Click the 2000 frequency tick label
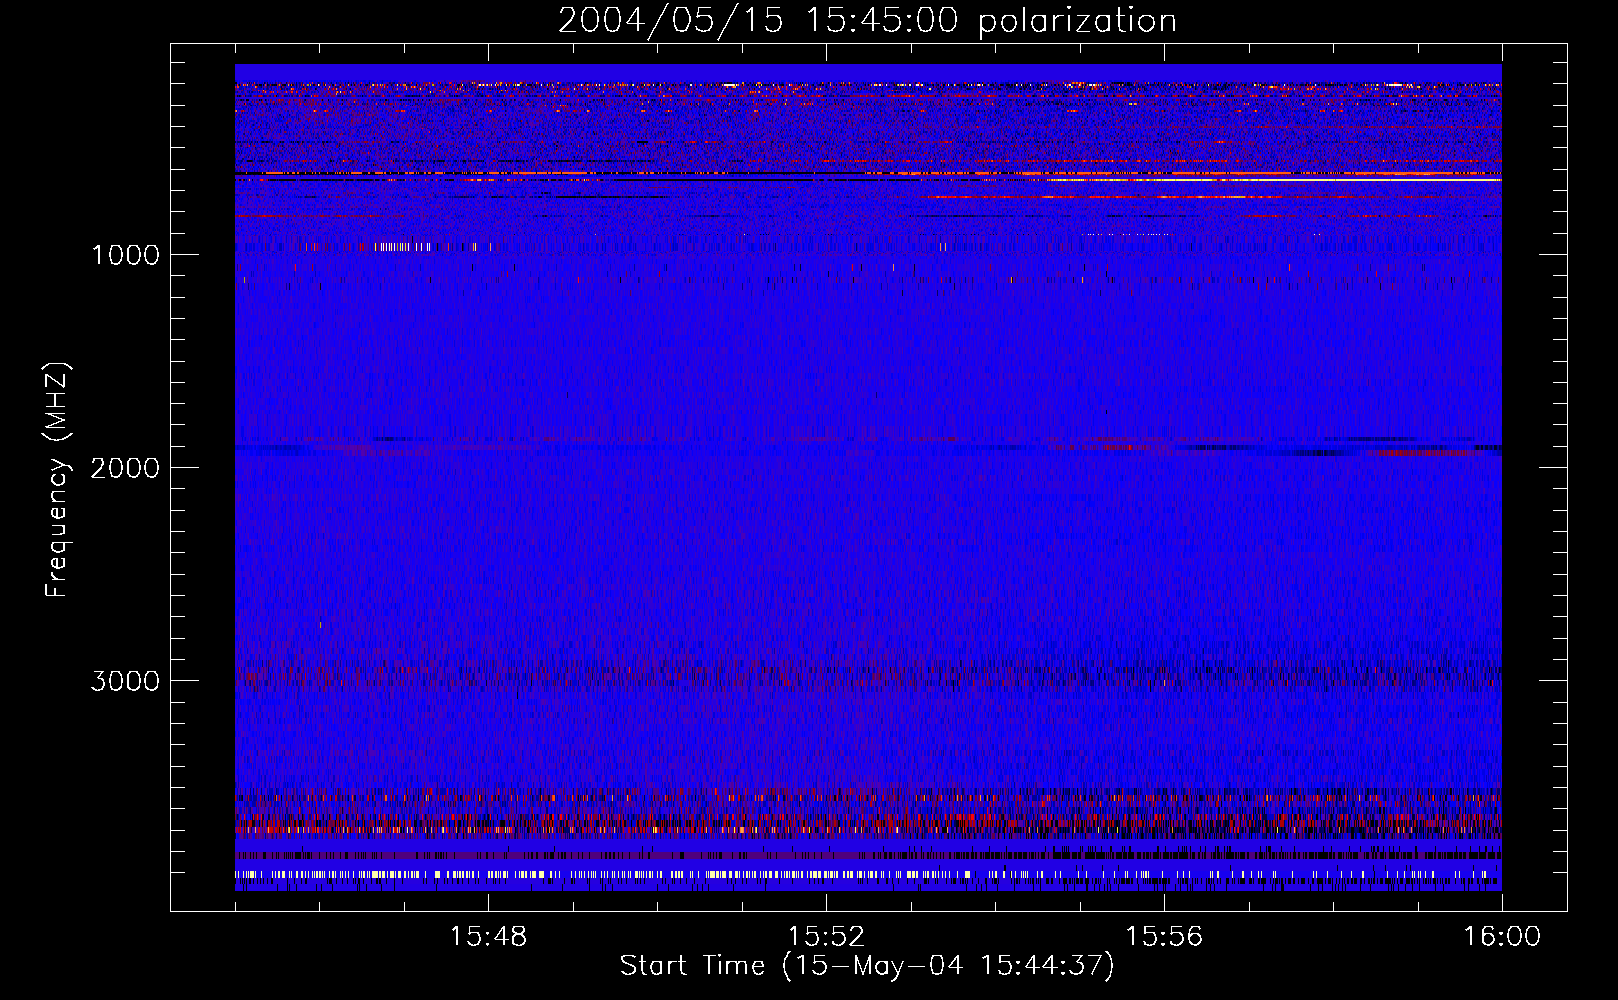The width and height of the screenshot is (1618, 1000). tap(126, 468)
